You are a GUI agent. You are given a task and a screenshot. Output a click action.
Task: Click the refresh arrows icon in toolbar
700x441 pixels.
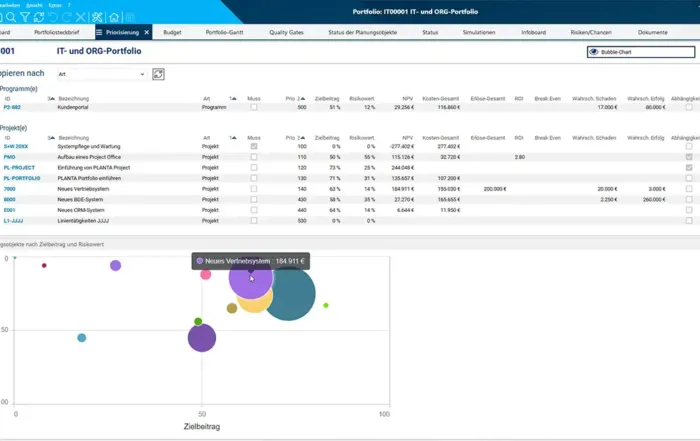(x=39, y=17)
